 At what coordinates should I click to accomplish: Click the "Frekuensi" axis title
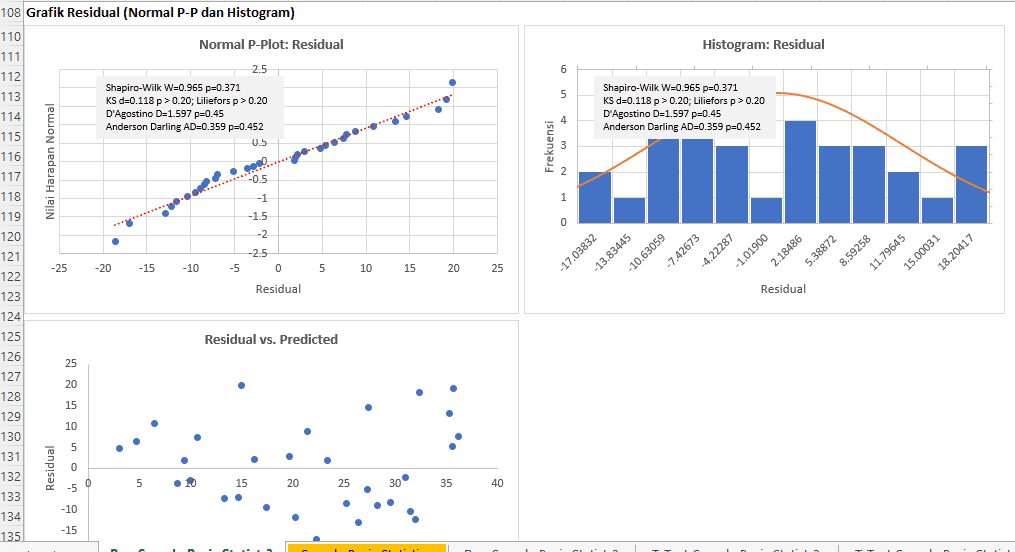549,149
